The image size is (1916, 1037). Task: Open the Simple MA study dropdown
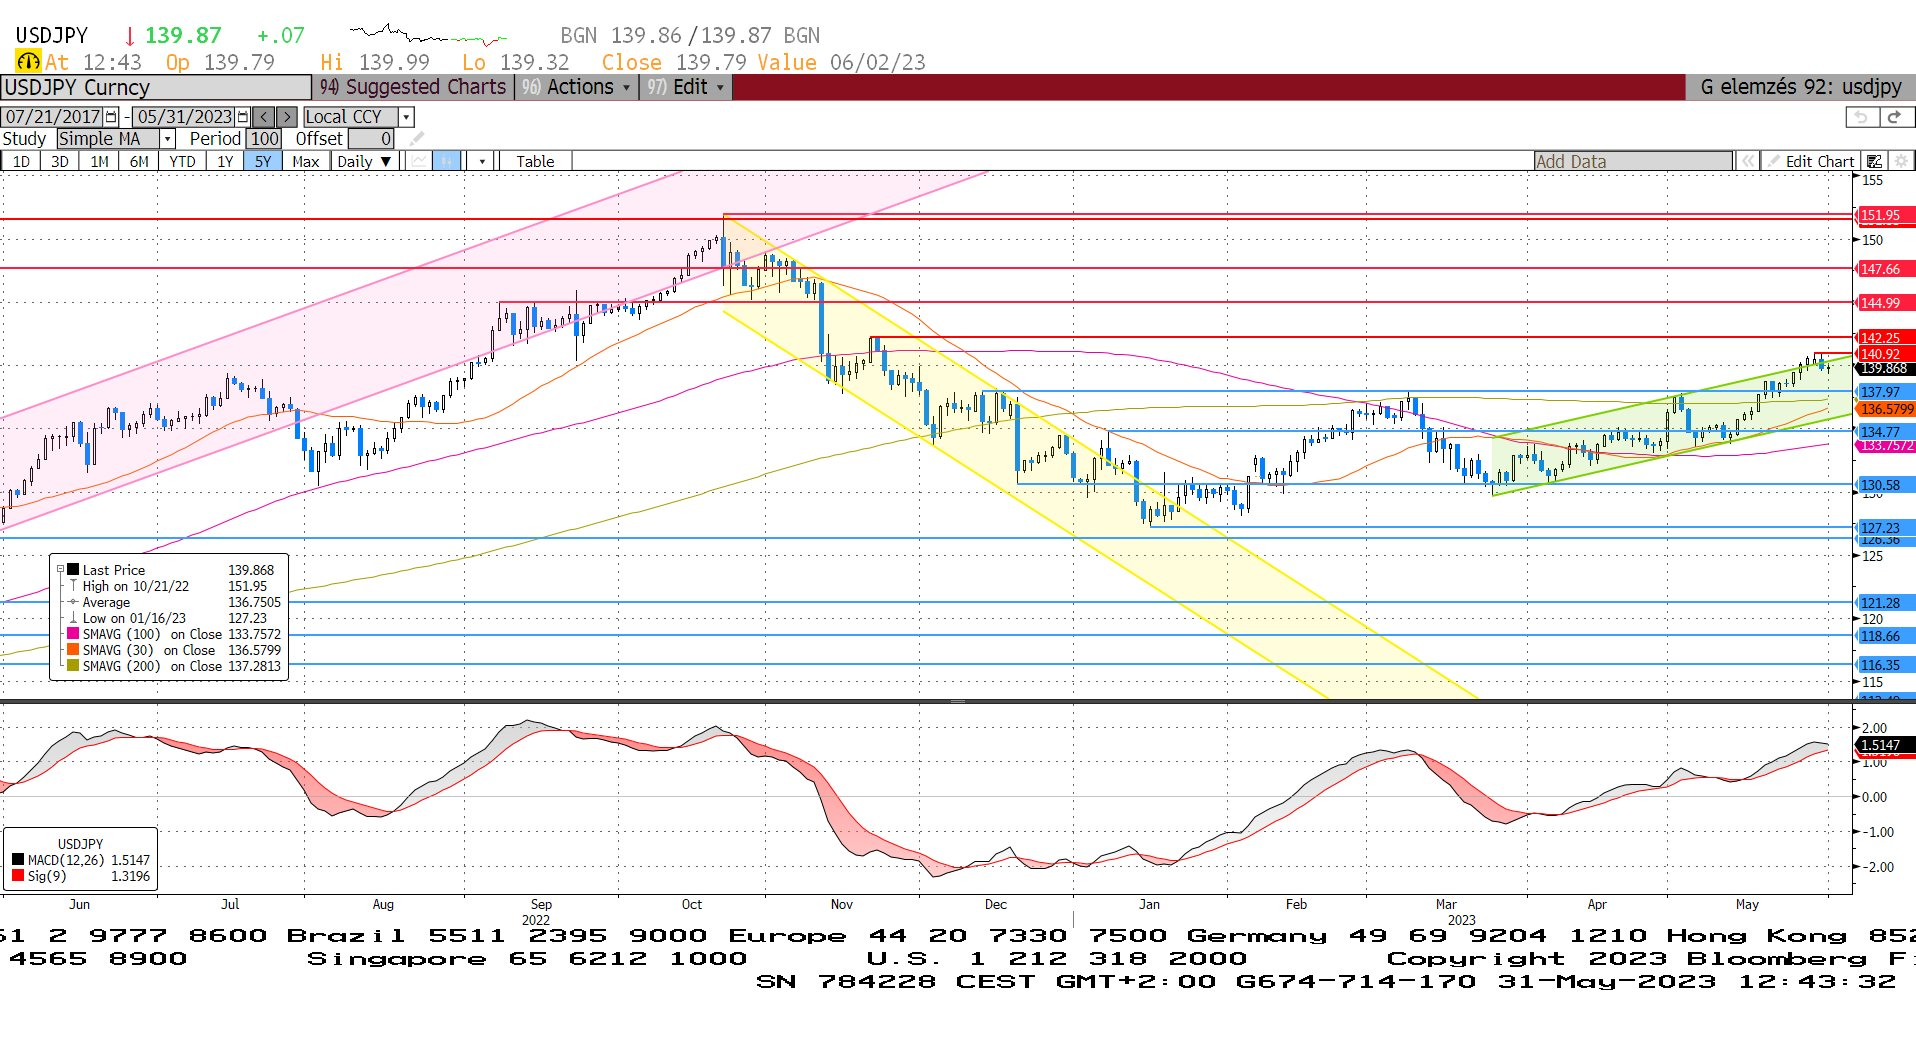pos(168,139)
